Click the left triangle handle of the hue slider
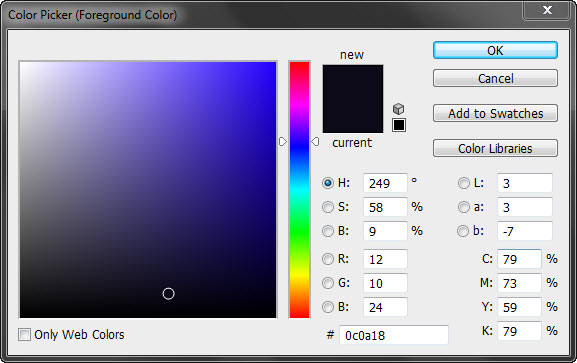Viewport: 577px width, 363px height. [x=283, y=142]
